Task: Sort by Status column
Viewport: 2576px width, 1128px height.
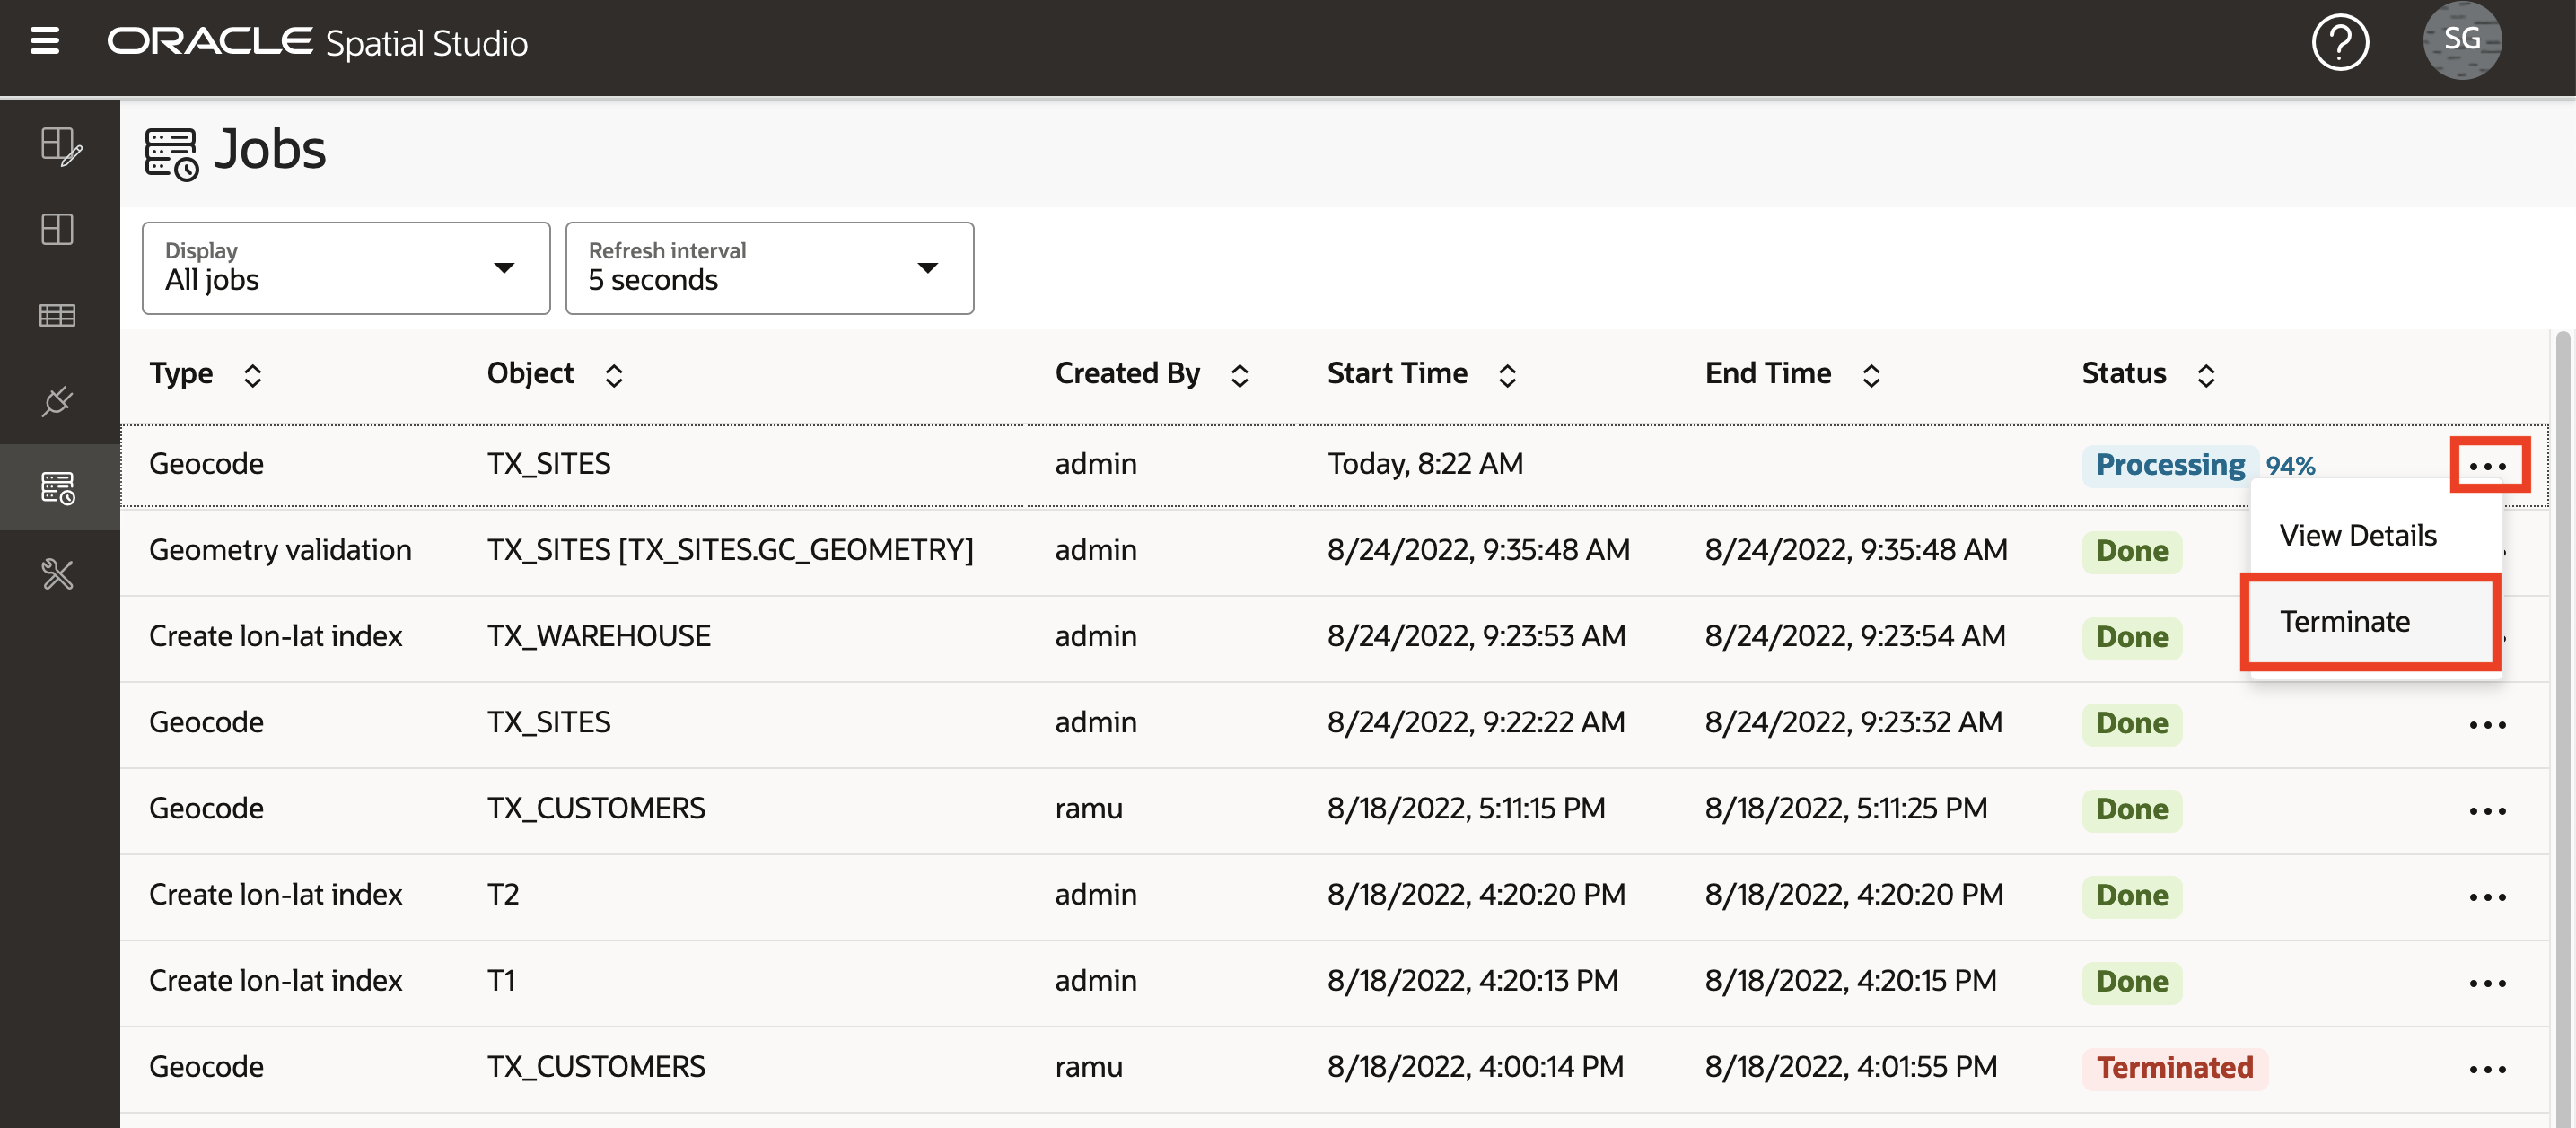Action: pyautogui.click(x=2205, y=376)
